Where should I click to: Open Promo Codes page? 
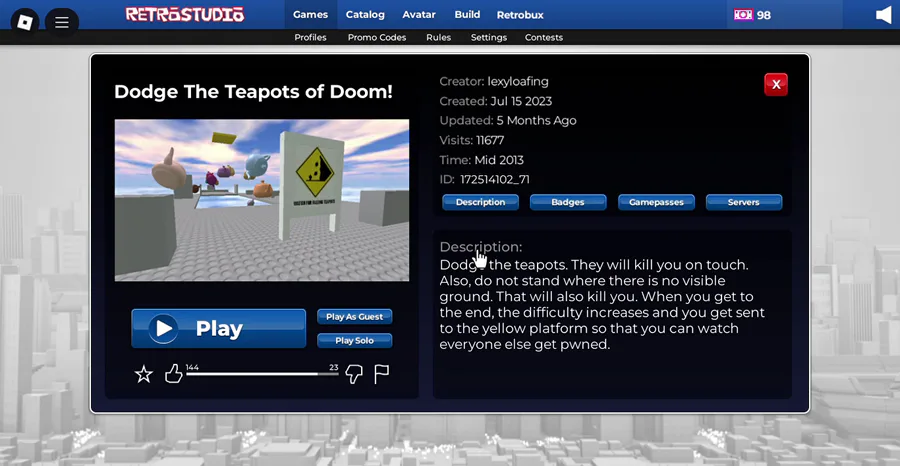tap(377, 37)
